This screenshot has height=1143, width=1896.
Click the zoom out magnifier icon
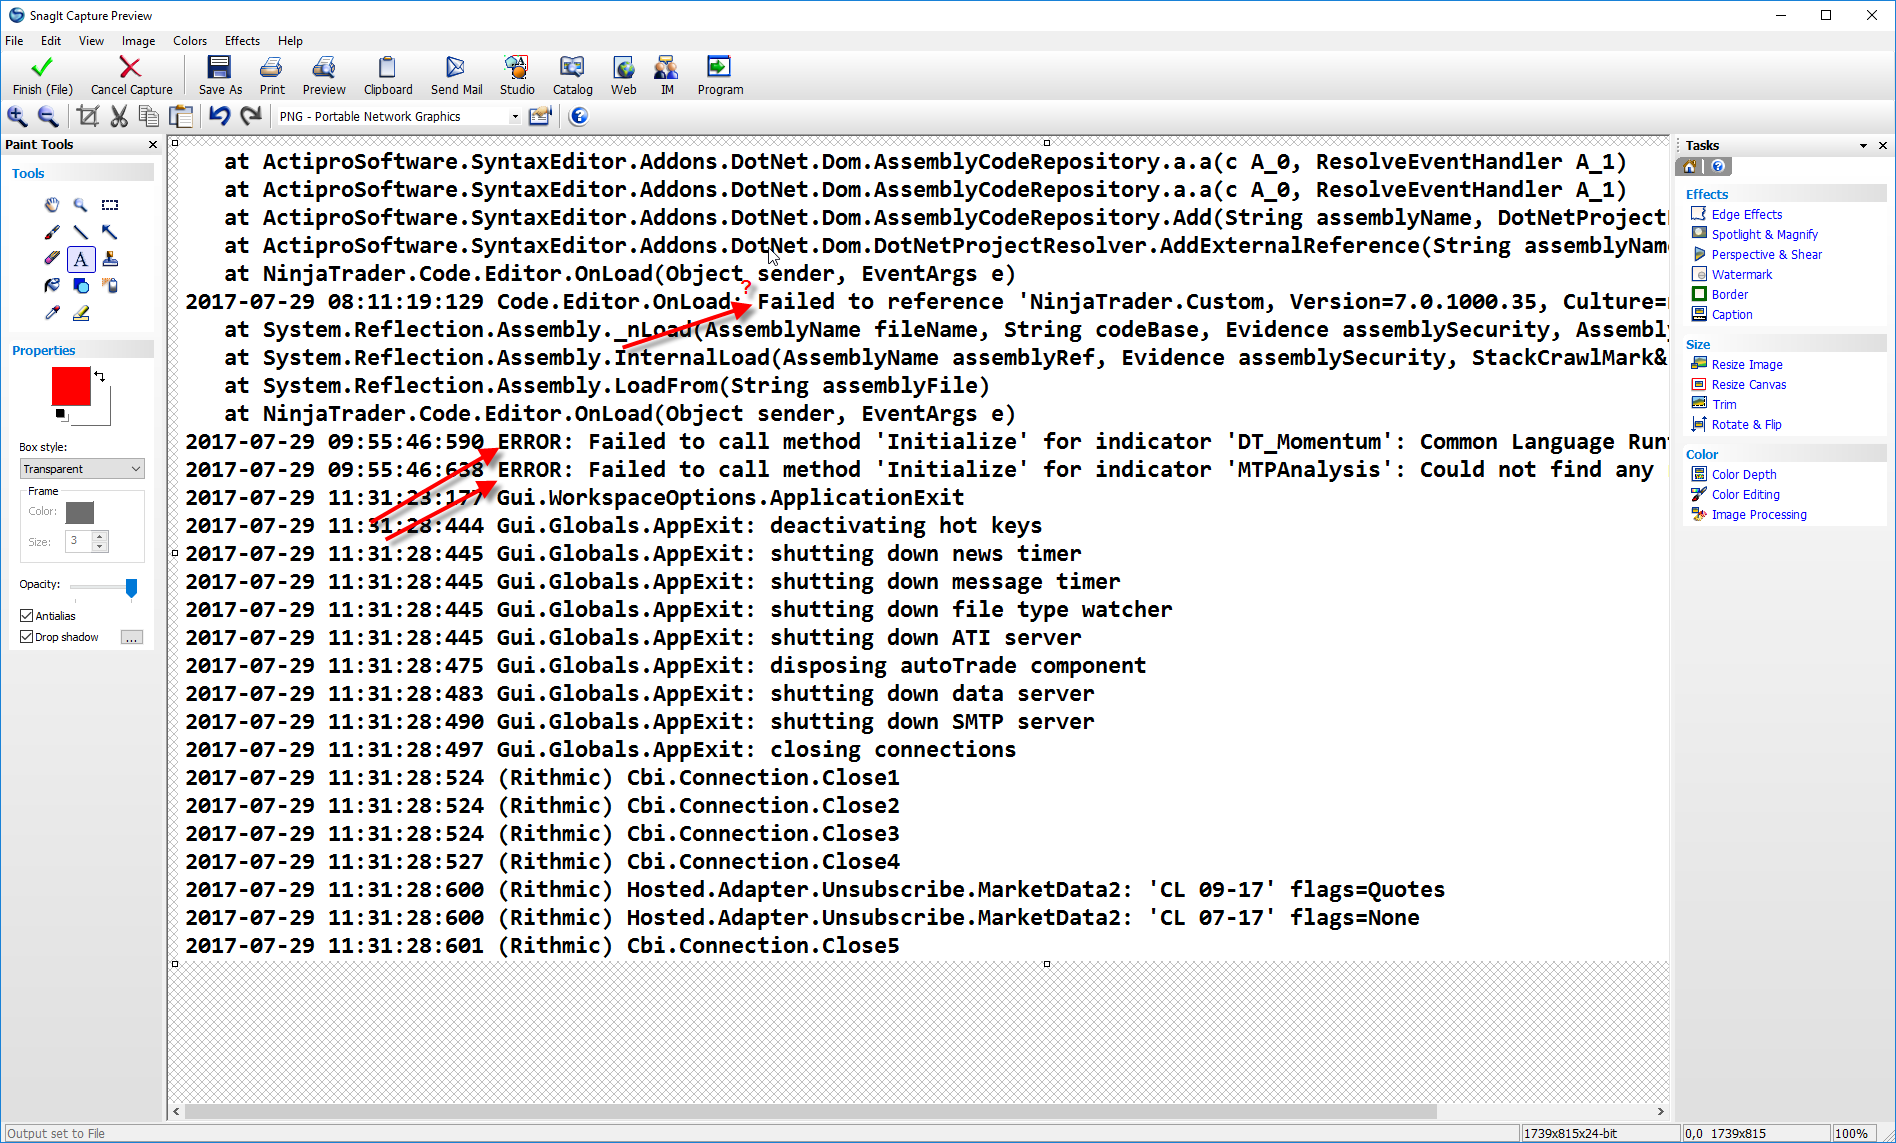[47, 116]
